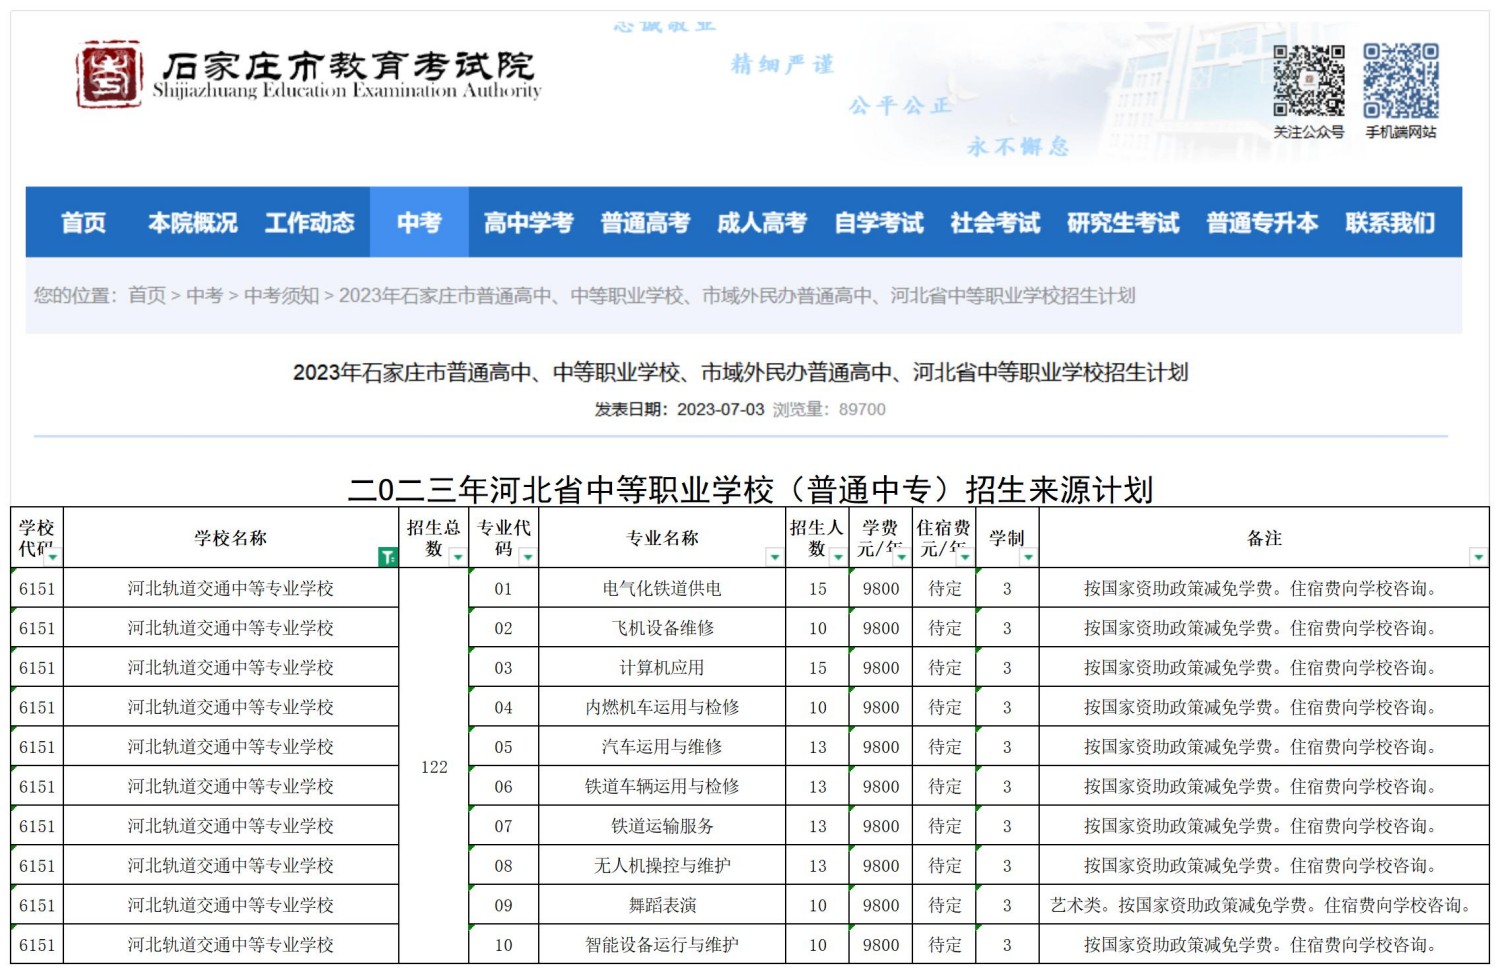This screenshot has width=1500, height=974.
Task: Select the 电气化铁道供电 major cell
Action: (x=661, y=589)
